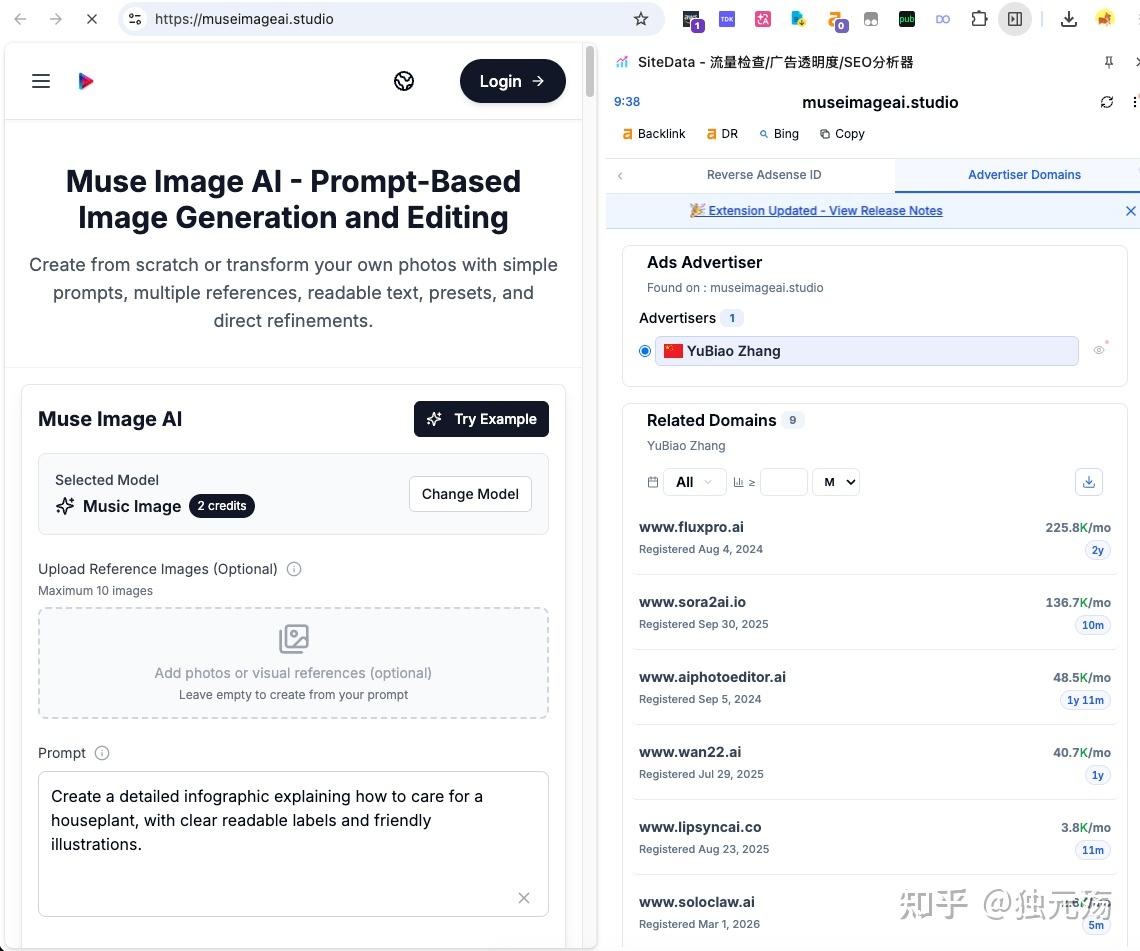The image size is (1140, 951).
Task: Click info icon next to Upload Reference Images
Action: coord(294,569)
